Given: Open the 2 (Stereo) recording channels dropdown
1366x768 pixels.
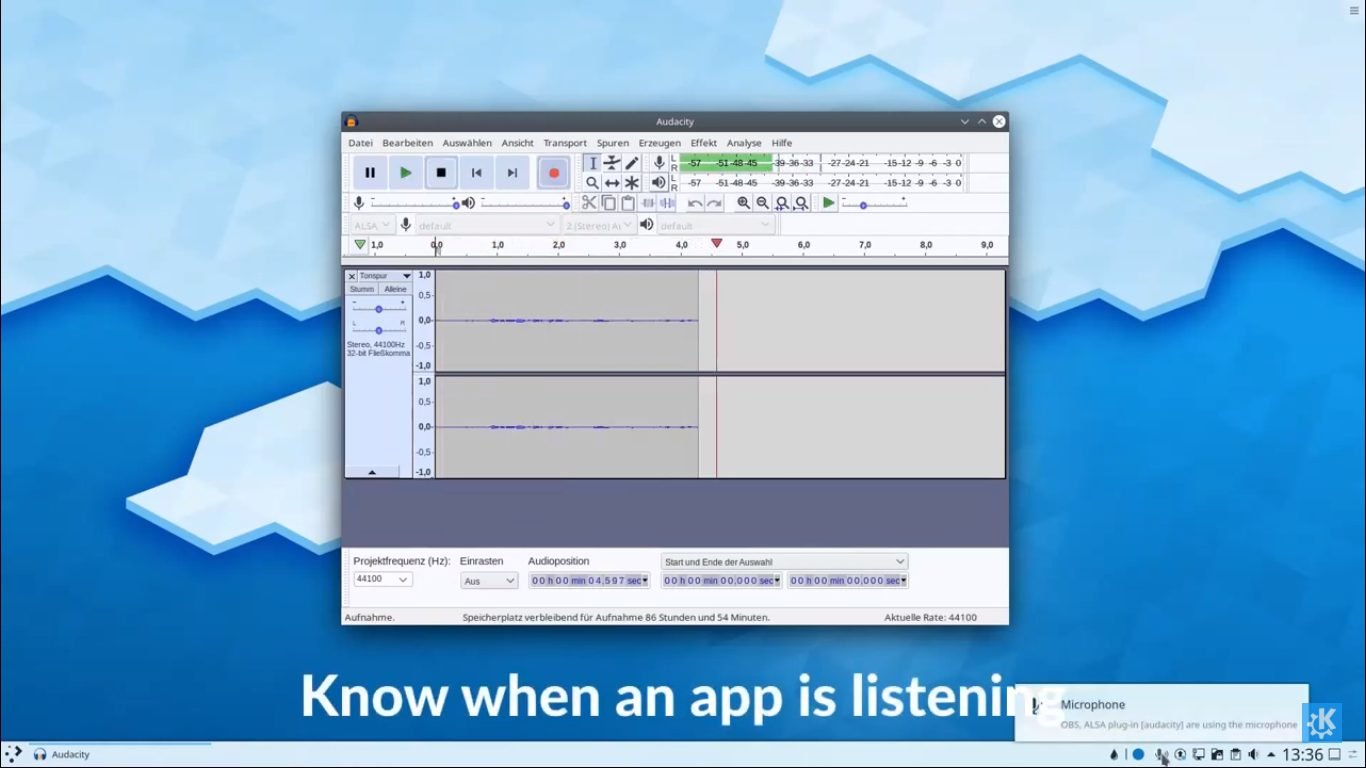Looking at the screenshot, I should click(x=598, y=225).
